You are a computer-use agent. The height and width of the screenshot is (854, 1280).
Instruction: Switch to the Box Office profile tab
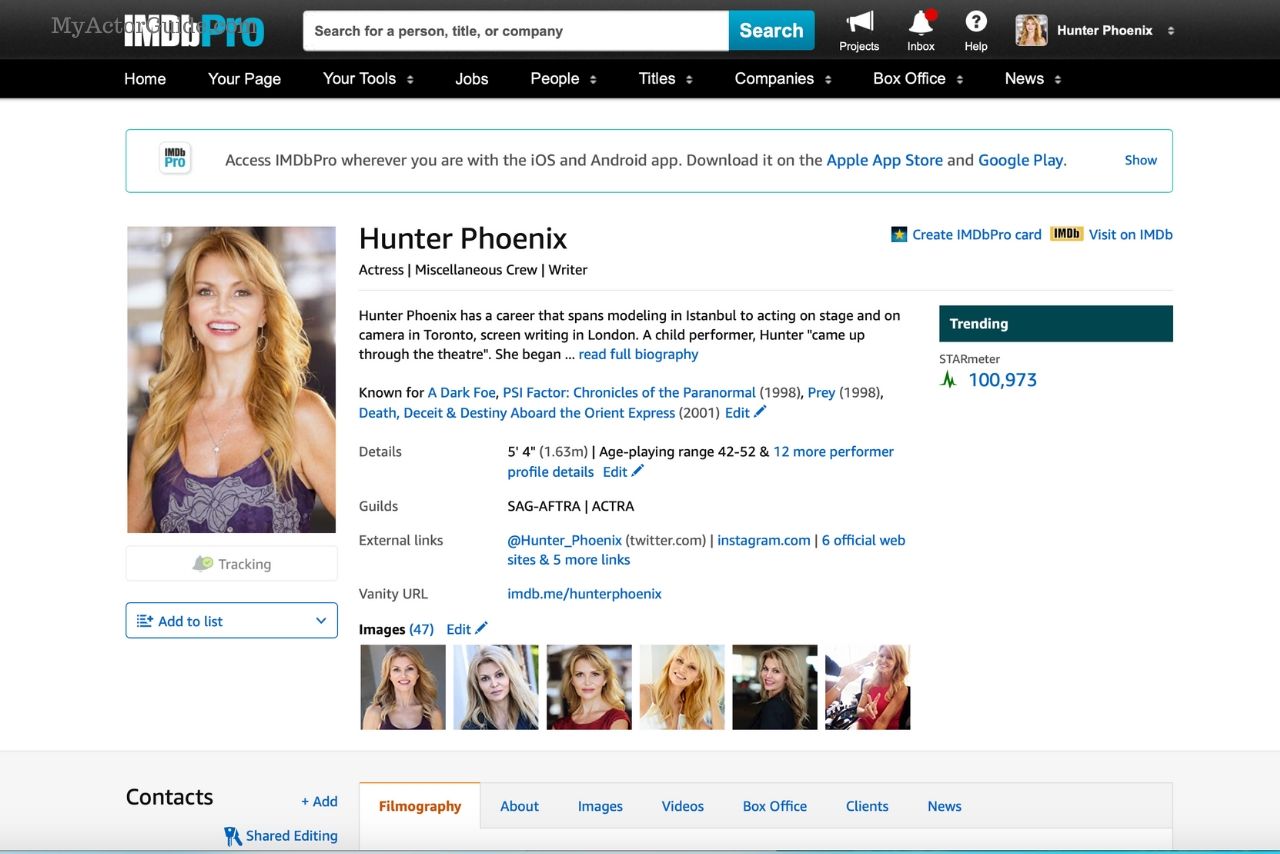775,806
